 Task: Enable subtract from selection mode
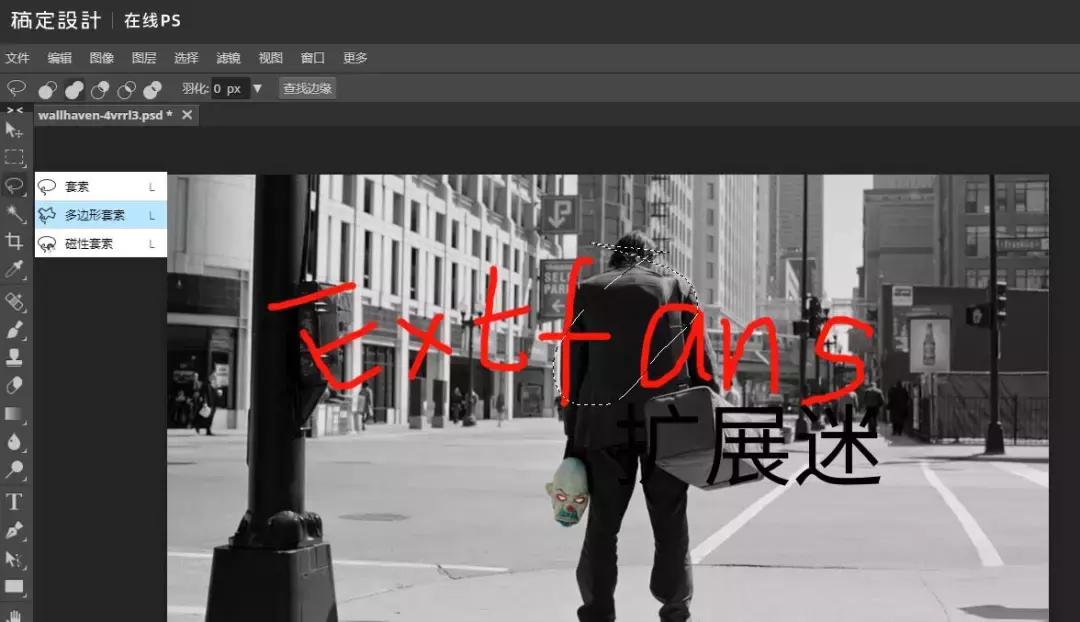point(100,89)
